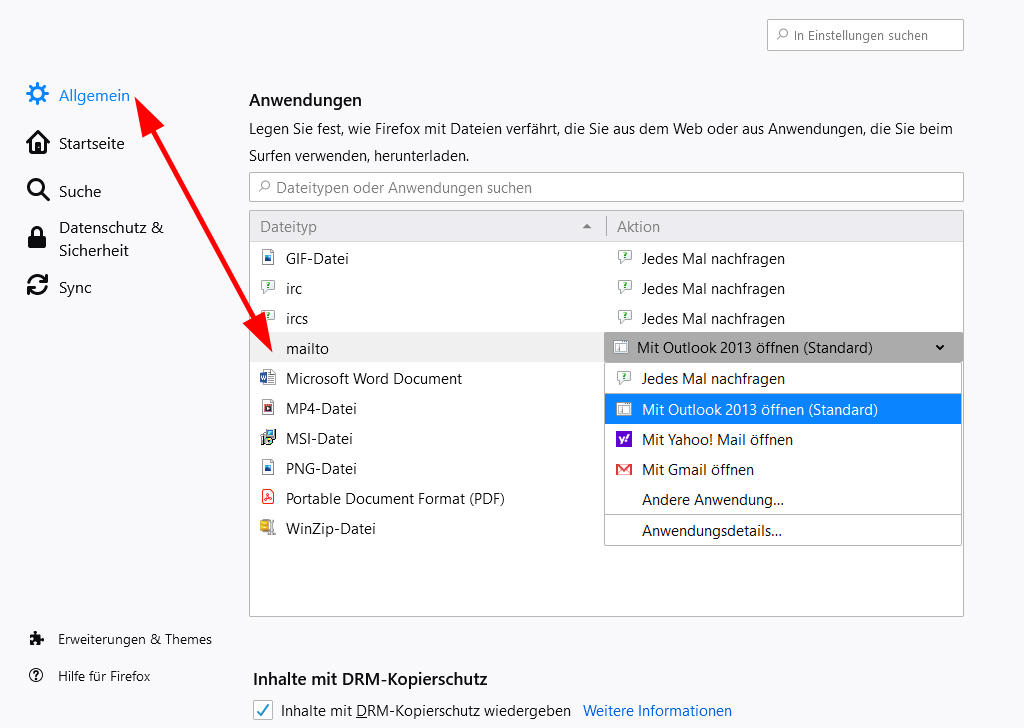Viewport: 1024px width, 728px height.
Task: Pick 'Andere Anwendung...' in the dropdown
Action: 712,499
